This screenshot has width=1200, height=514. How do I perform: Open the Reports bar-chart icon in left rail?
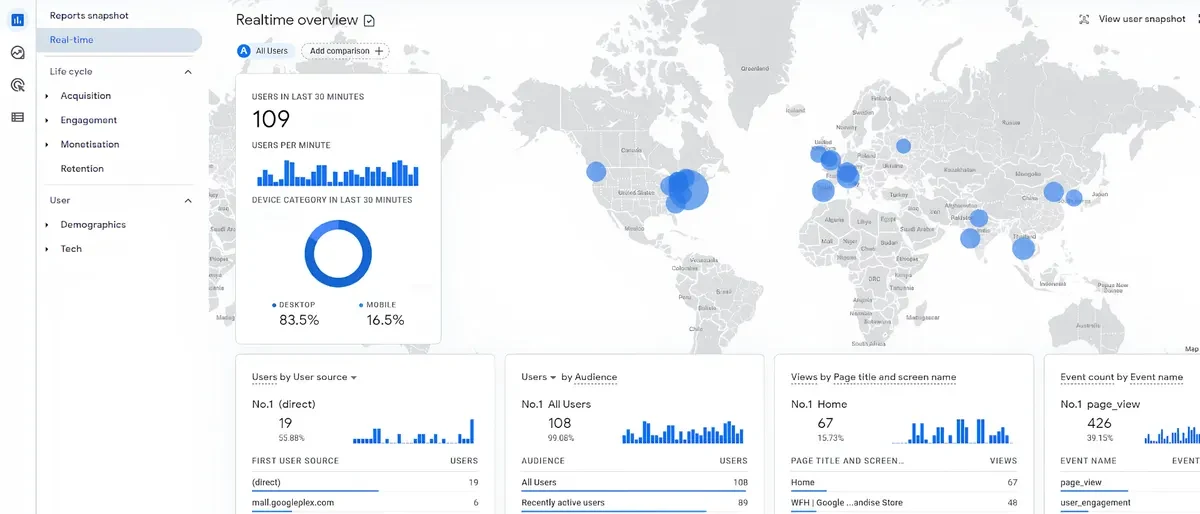[x=18, y=20]
